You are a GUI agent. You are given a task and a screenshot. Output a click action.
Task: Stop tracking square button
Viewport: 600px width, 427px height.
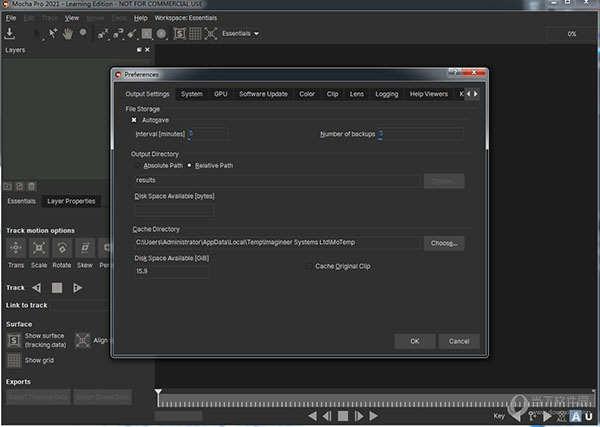57,288
